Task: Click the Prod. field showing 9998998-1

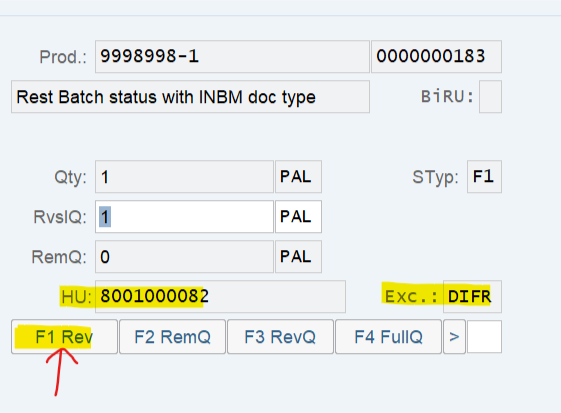Action: tap(232, 57)
